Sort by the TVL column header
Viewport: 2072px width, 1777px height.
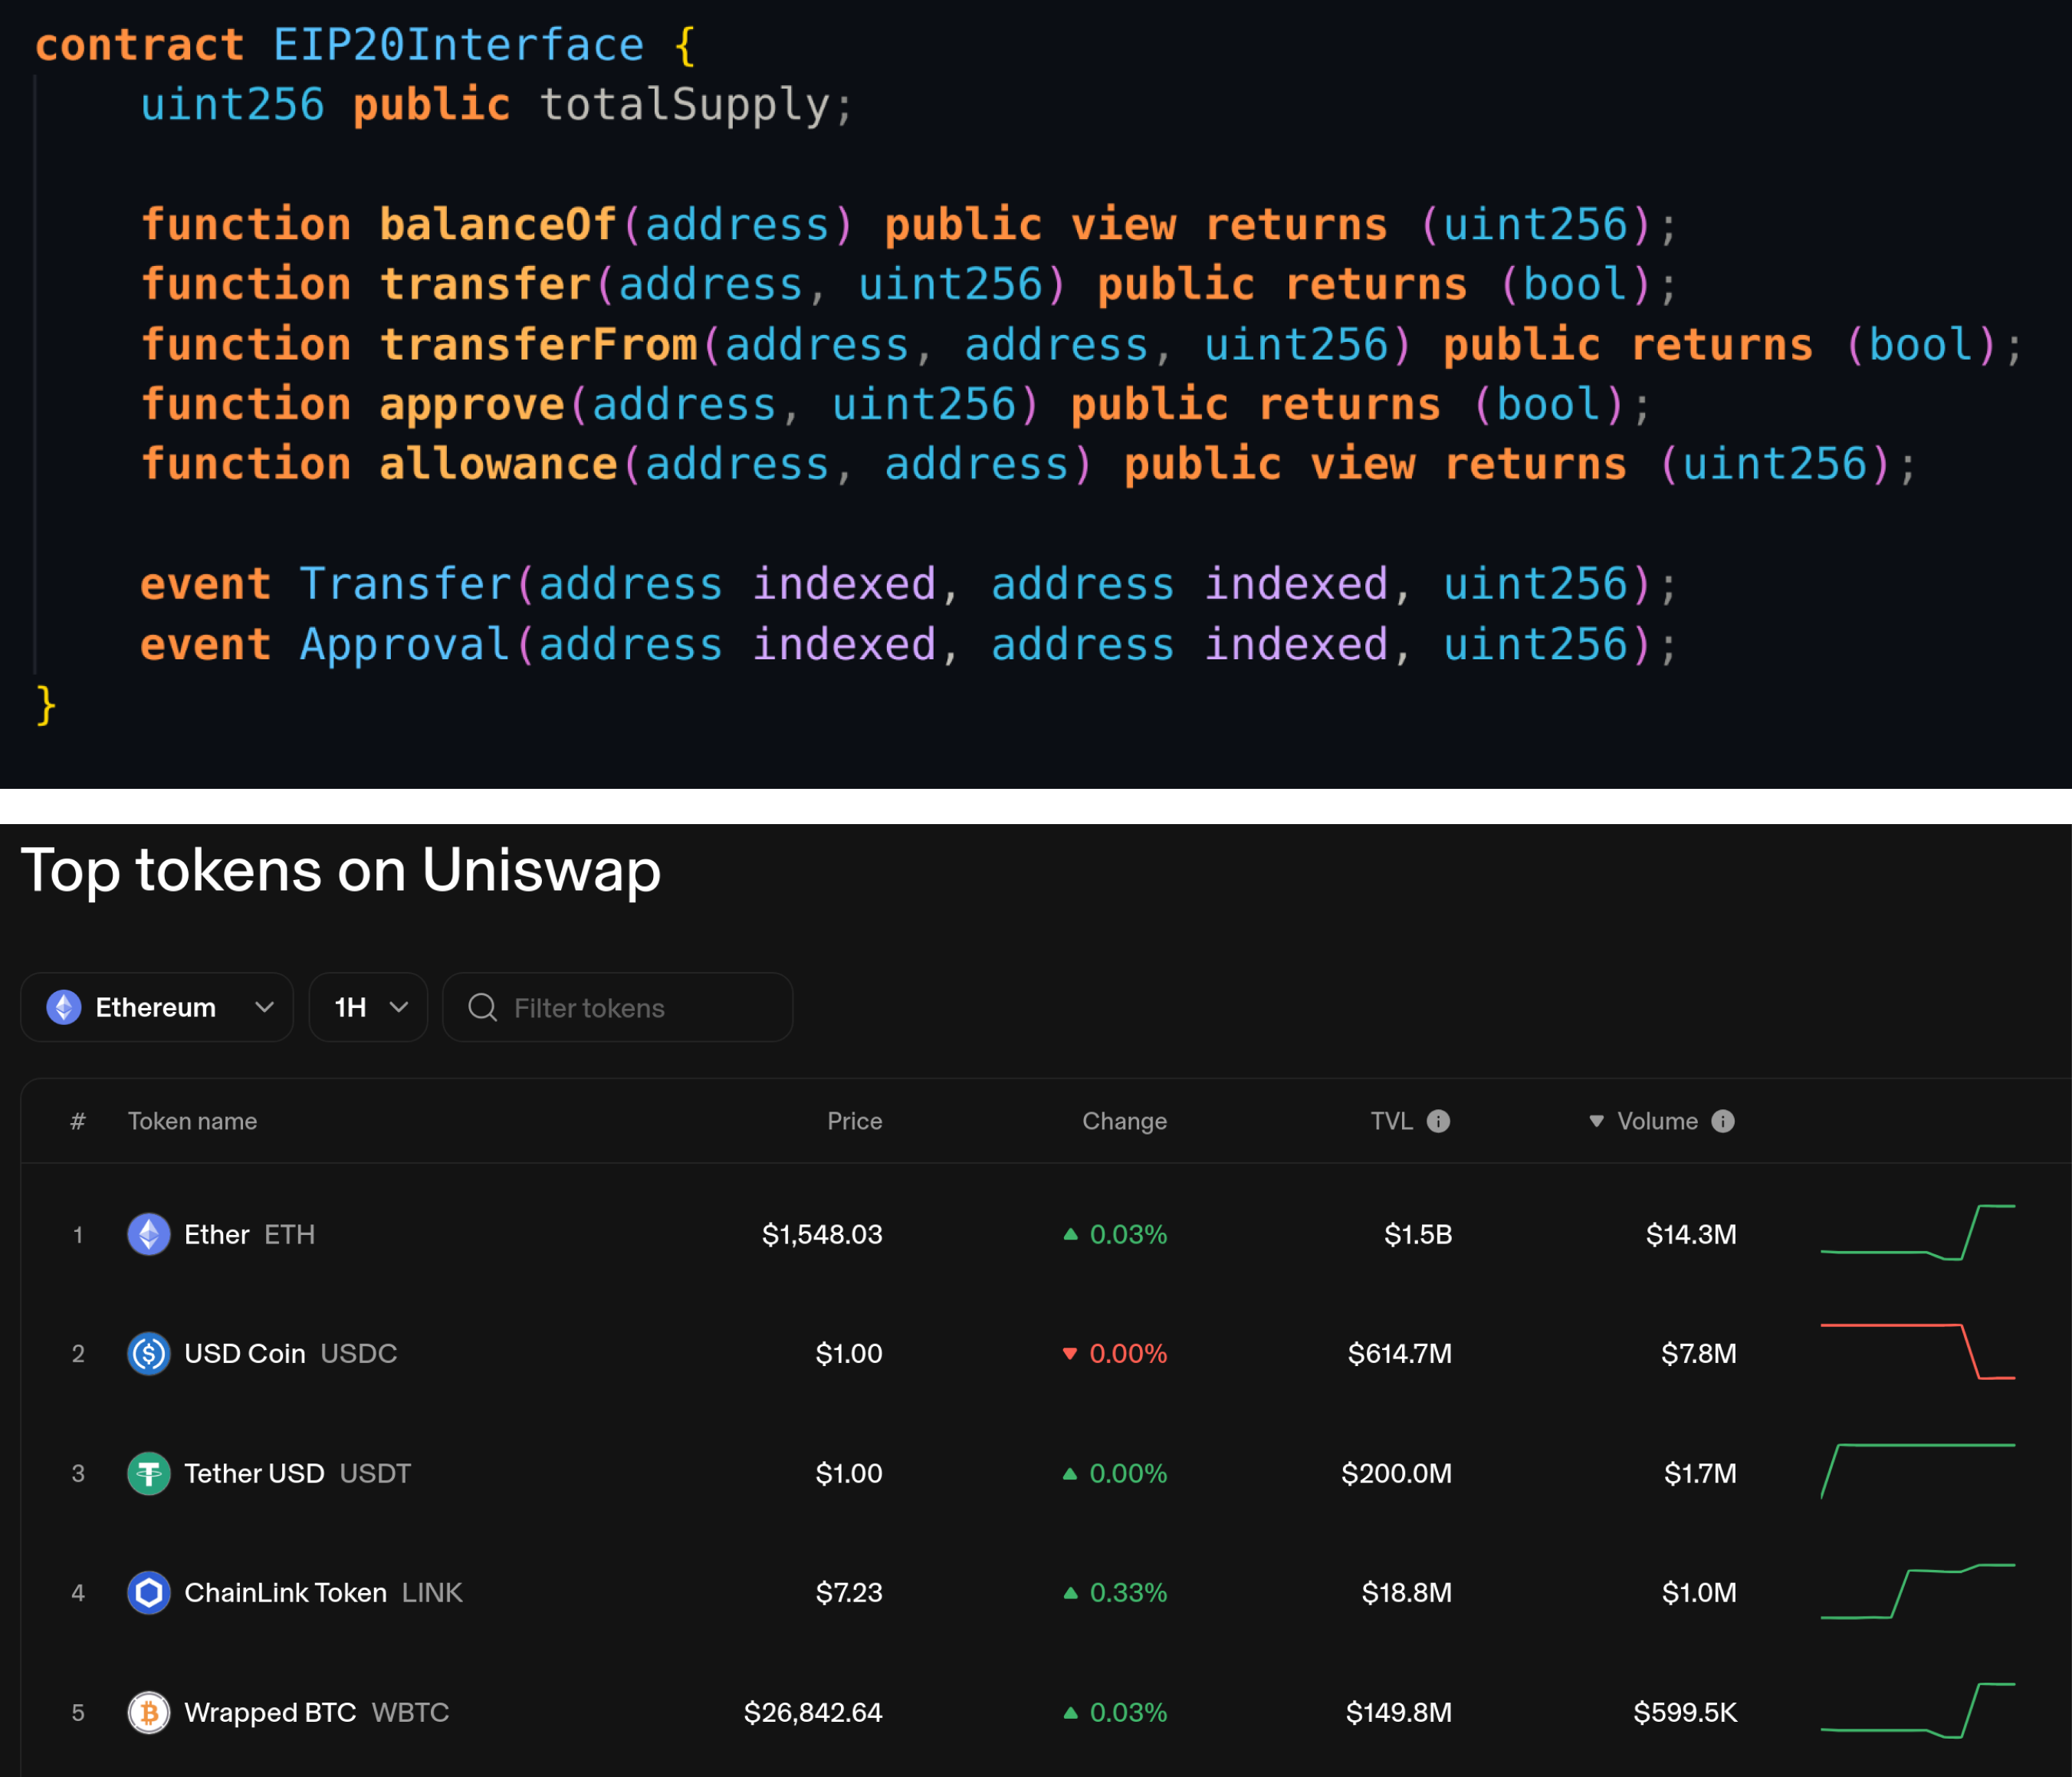[x=1391, y=1121]
